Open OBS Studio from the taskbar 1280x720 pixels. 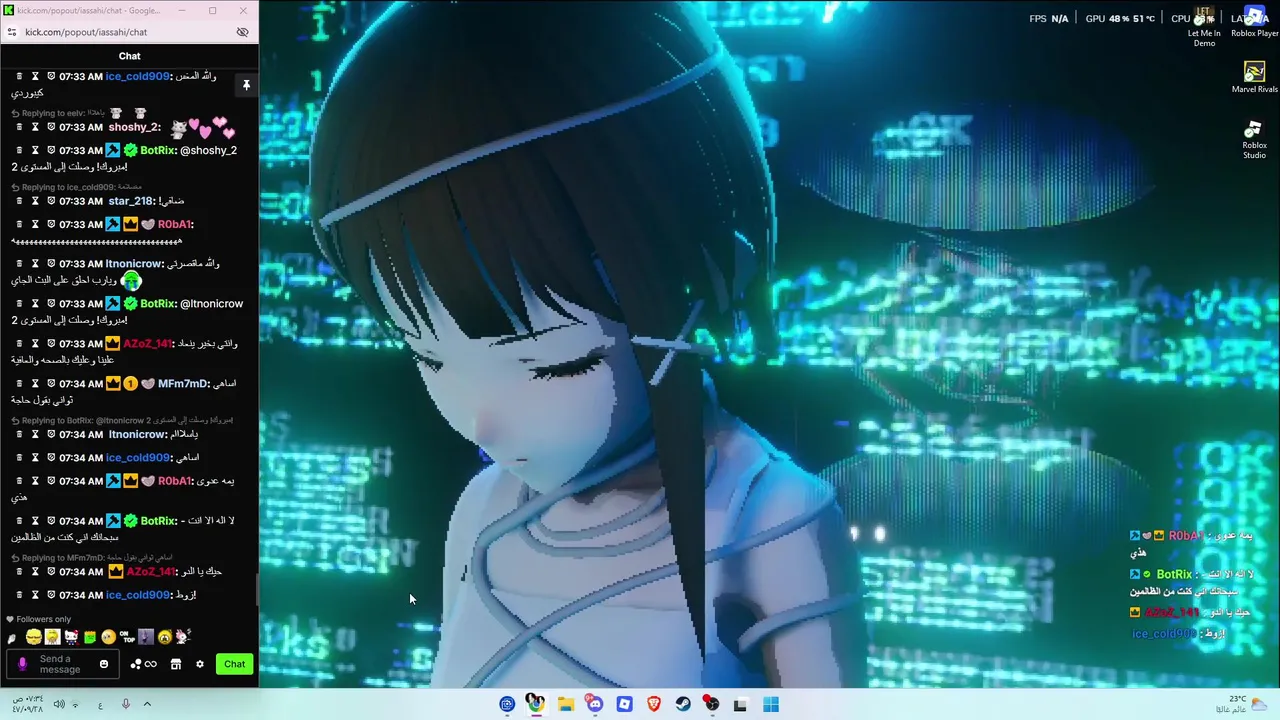[x=712, y=704]
